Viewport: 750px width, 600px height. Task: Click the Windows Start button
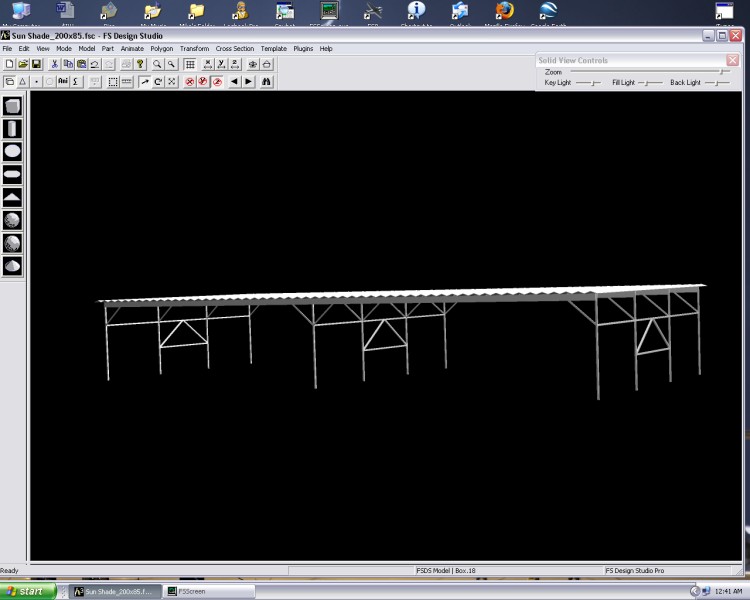point(27,591)
